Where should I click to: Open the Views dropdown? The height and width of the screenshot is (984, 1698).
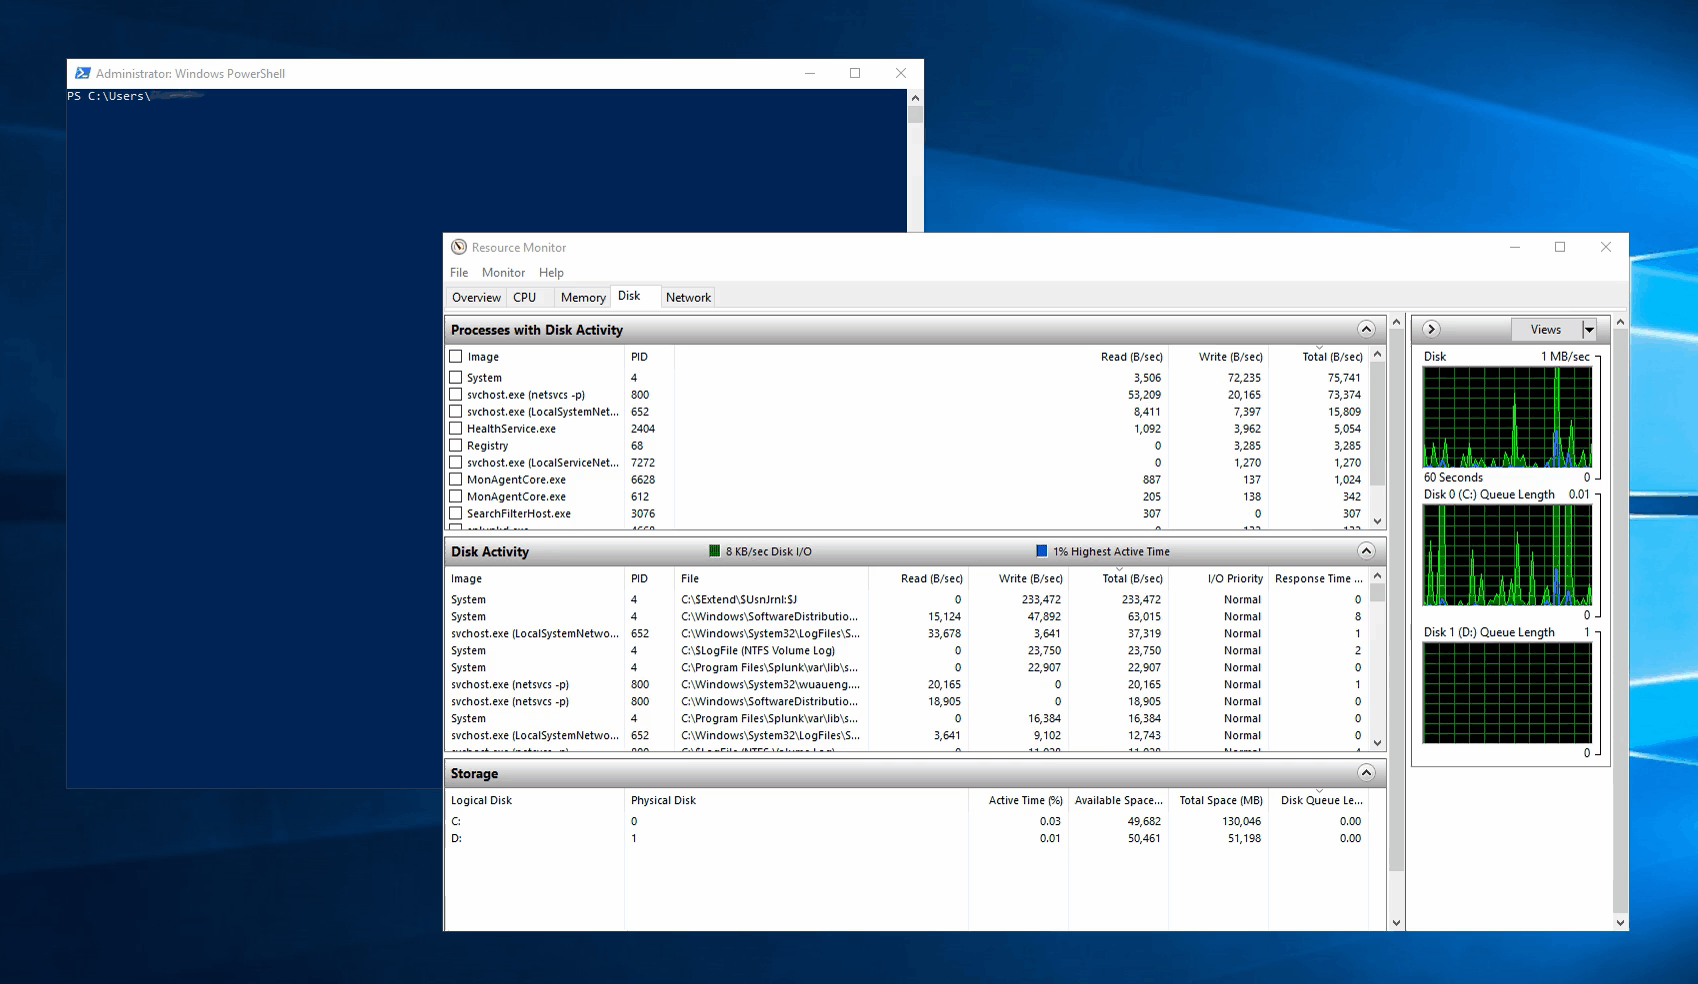[x=1589, y=329]
